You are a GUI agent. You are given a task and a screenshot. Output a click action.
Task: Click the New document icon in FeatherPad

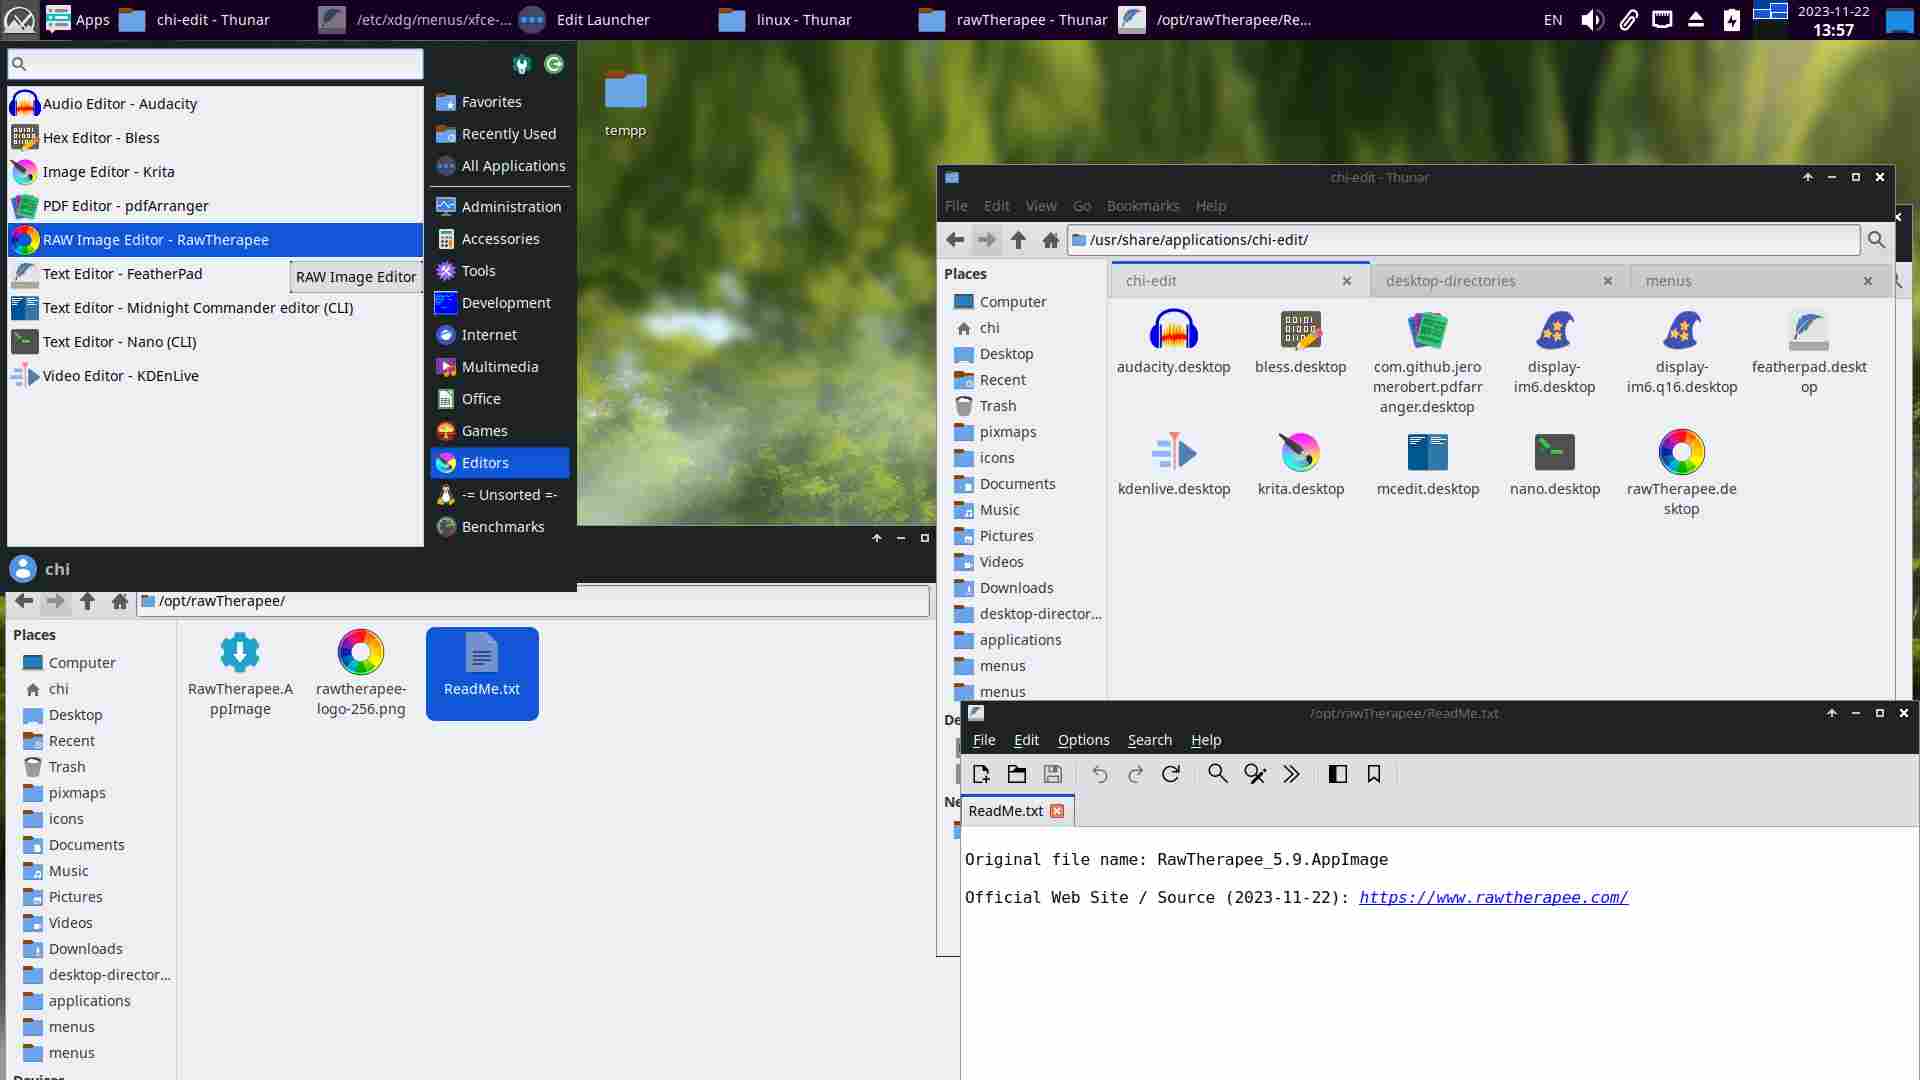[981, 774]
